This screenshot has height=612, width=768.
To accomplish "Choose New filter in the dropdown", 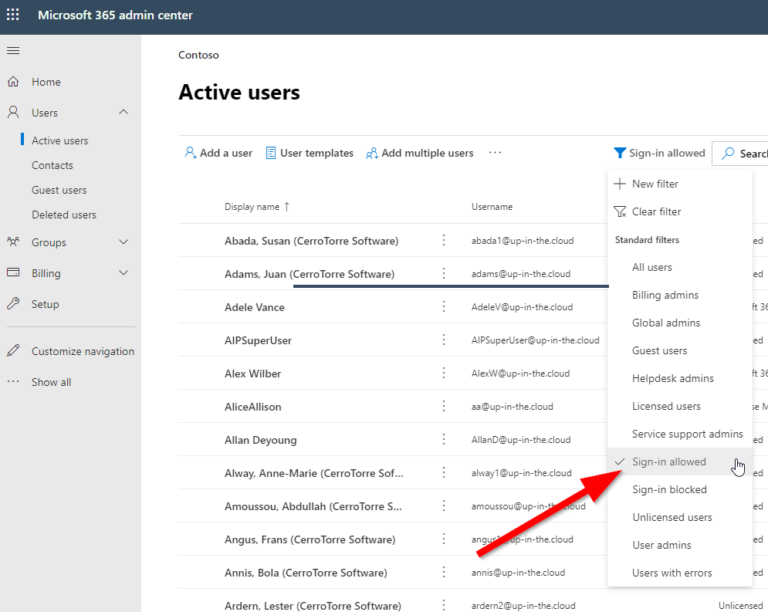I will (x=655, y=184).
